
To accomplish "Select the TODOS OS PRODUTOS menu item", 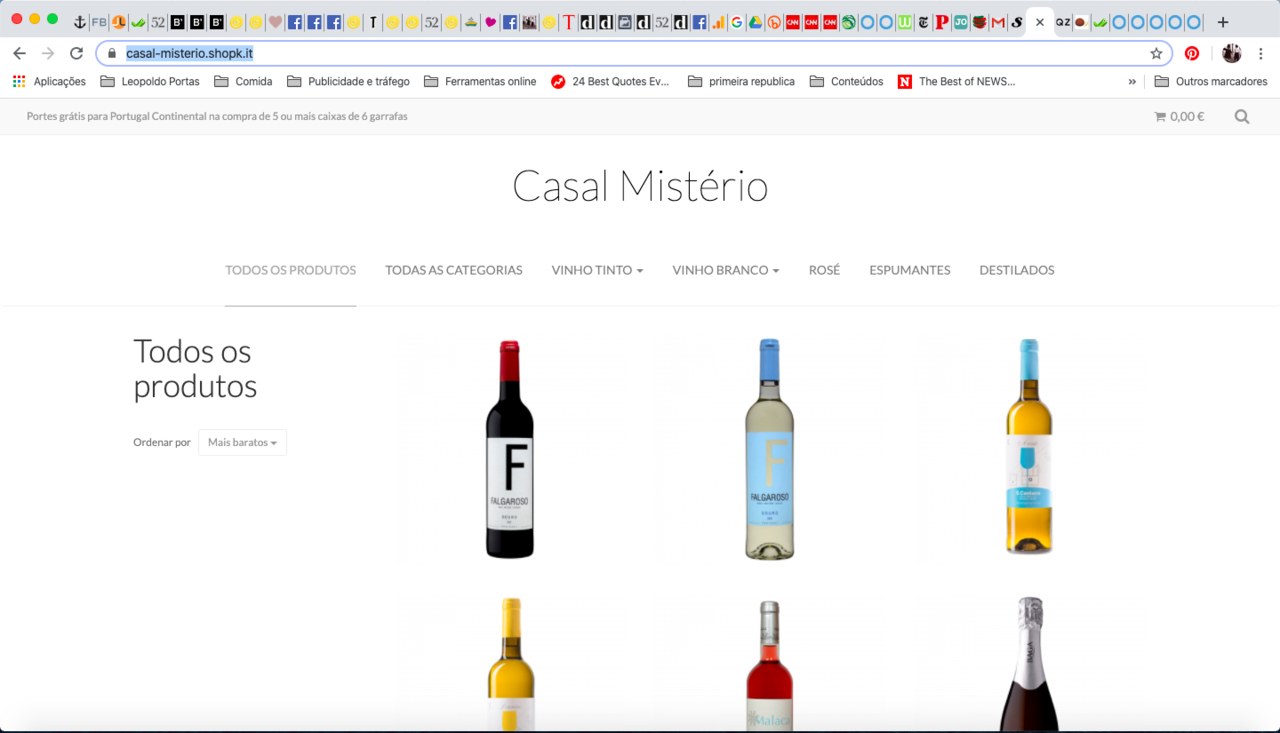I will [290, 270].
